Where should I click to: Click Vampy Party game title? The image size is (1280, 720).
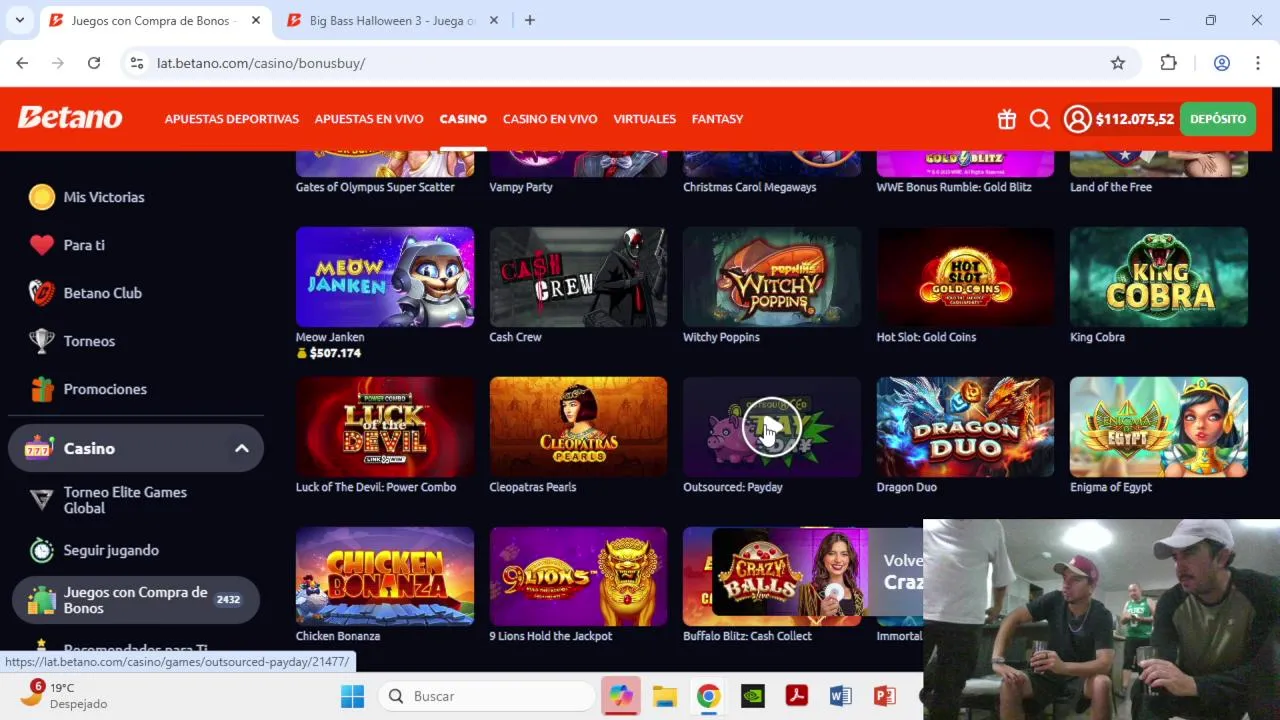coord(521,187)
